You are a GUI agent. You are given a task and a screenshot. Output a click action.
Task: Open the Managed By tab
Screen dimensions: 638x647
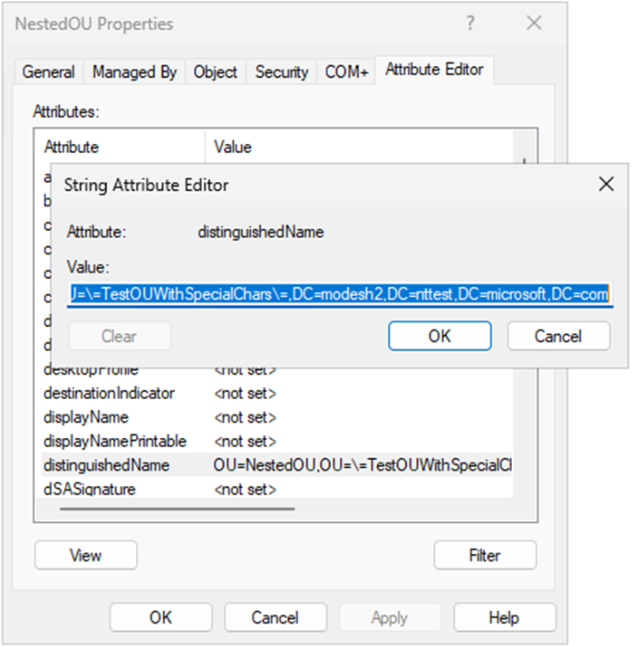134,72
